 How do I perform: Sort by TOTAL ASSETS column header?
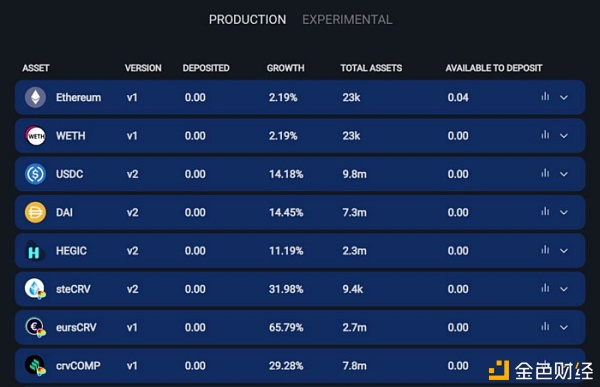pyautogui.click(x=371, y=68)
